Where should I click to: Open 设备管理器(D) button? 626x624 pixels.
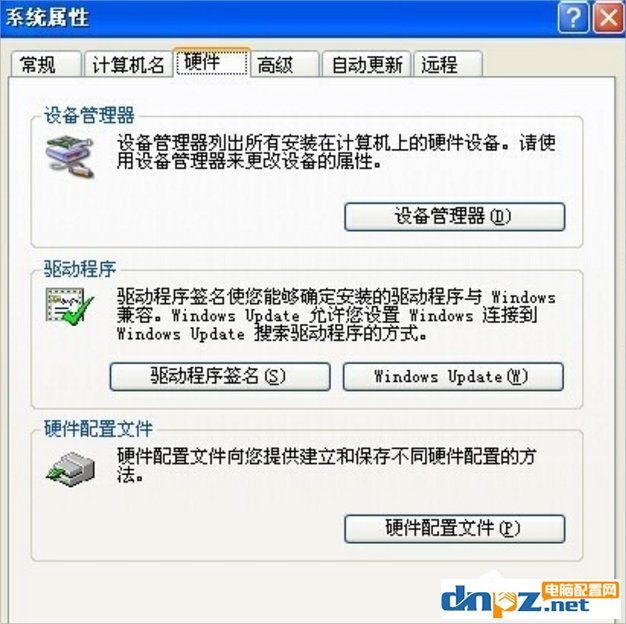tap(454, 217)
